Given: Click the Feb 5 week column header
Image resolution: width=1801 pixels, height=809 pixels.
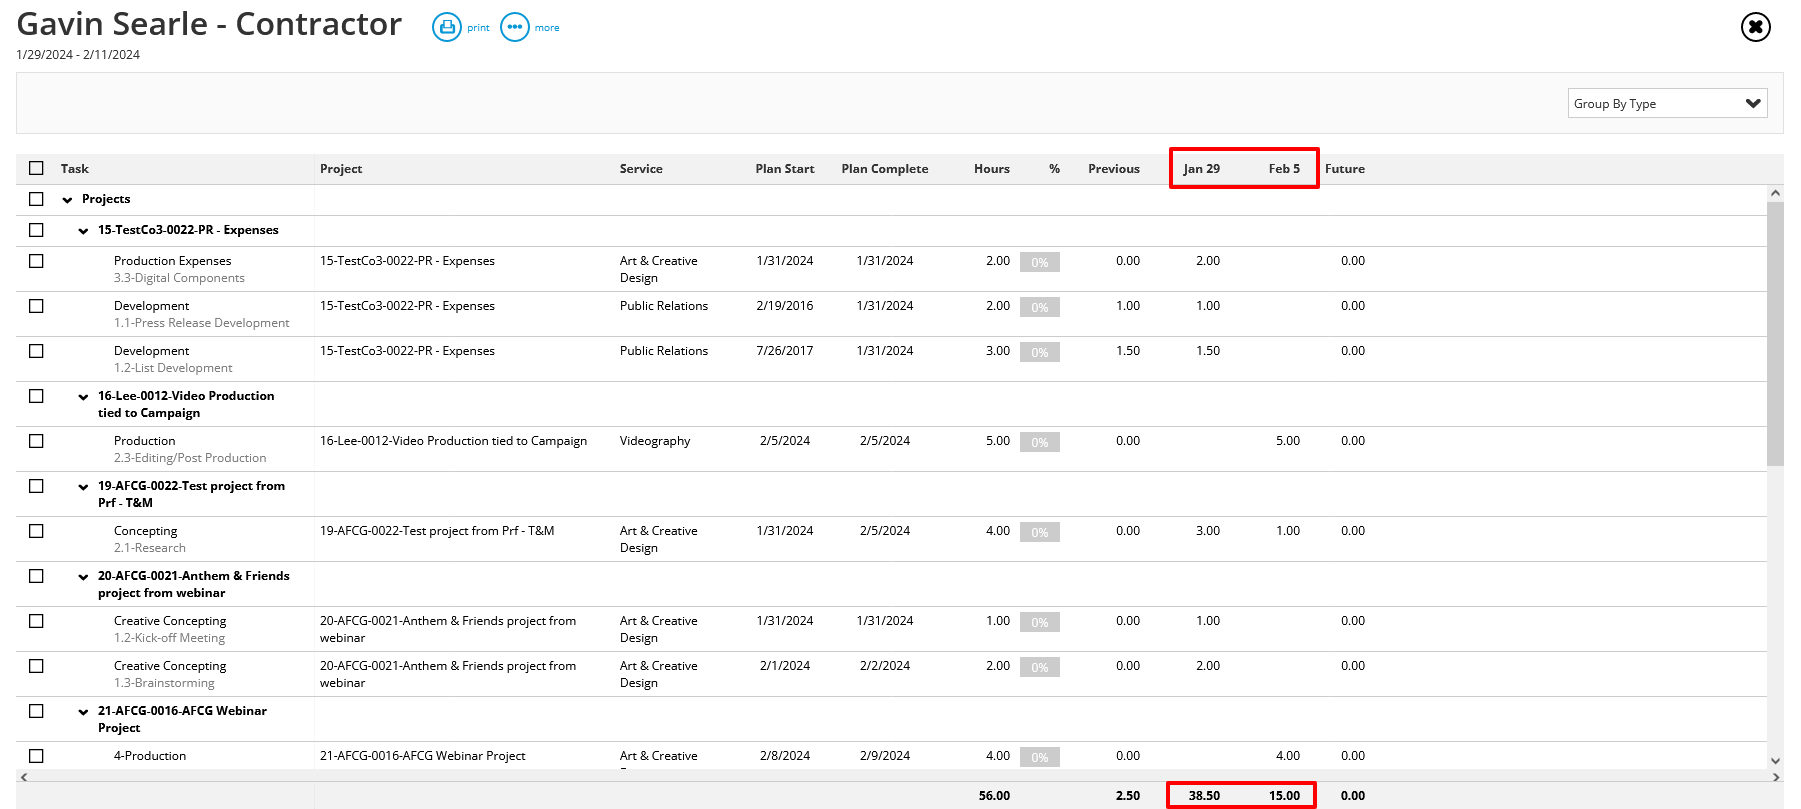Looking at the screenshot, I should 1284,169.
